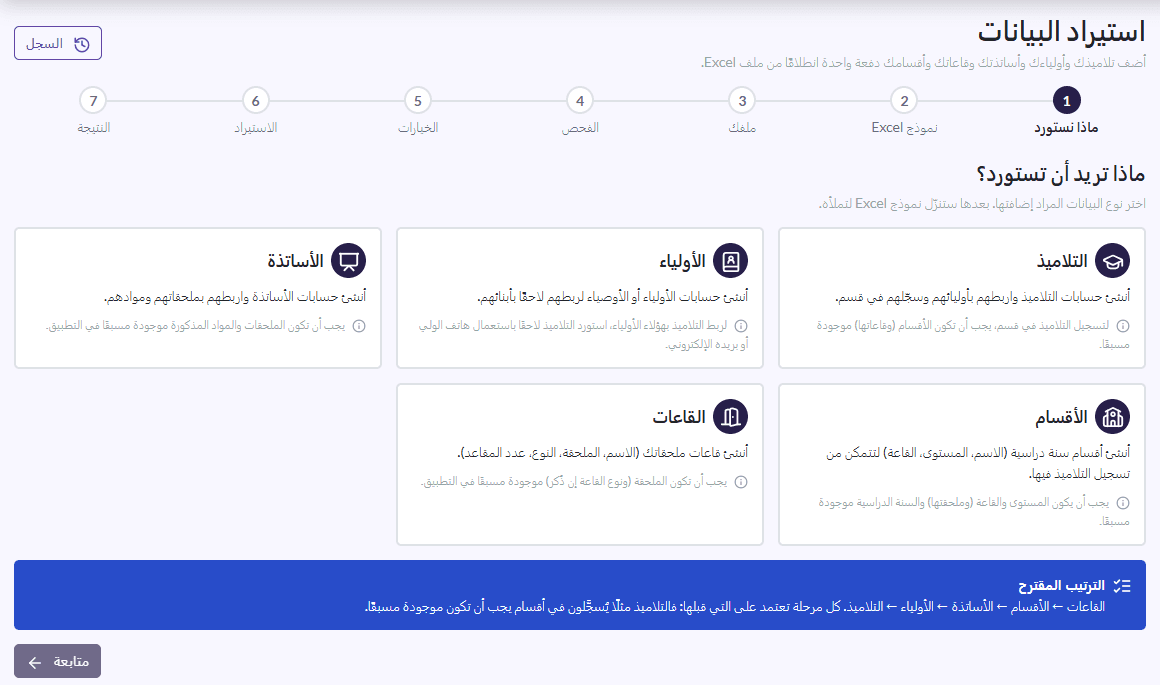Choose the الأقسام import card title
This screenshot has height=685, width=1160.
coord(1061,417)
